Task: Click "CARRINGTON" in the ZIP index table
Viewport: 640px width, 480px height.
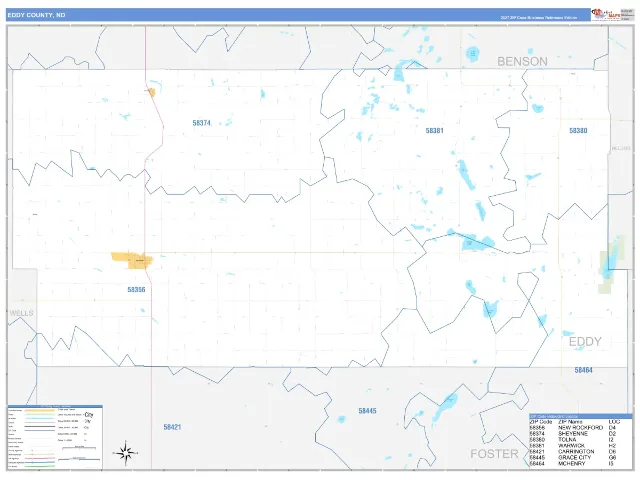Action: (x=576, y=452)
